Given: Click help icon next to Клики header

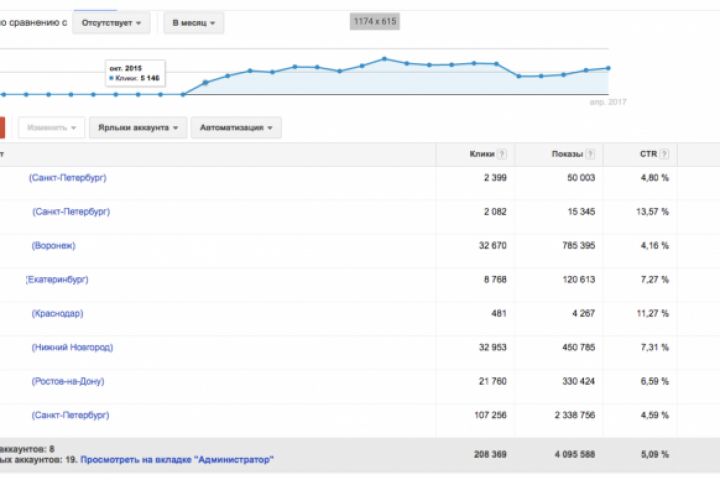Looking at the screenshot, I should click(x=502, y=154).
